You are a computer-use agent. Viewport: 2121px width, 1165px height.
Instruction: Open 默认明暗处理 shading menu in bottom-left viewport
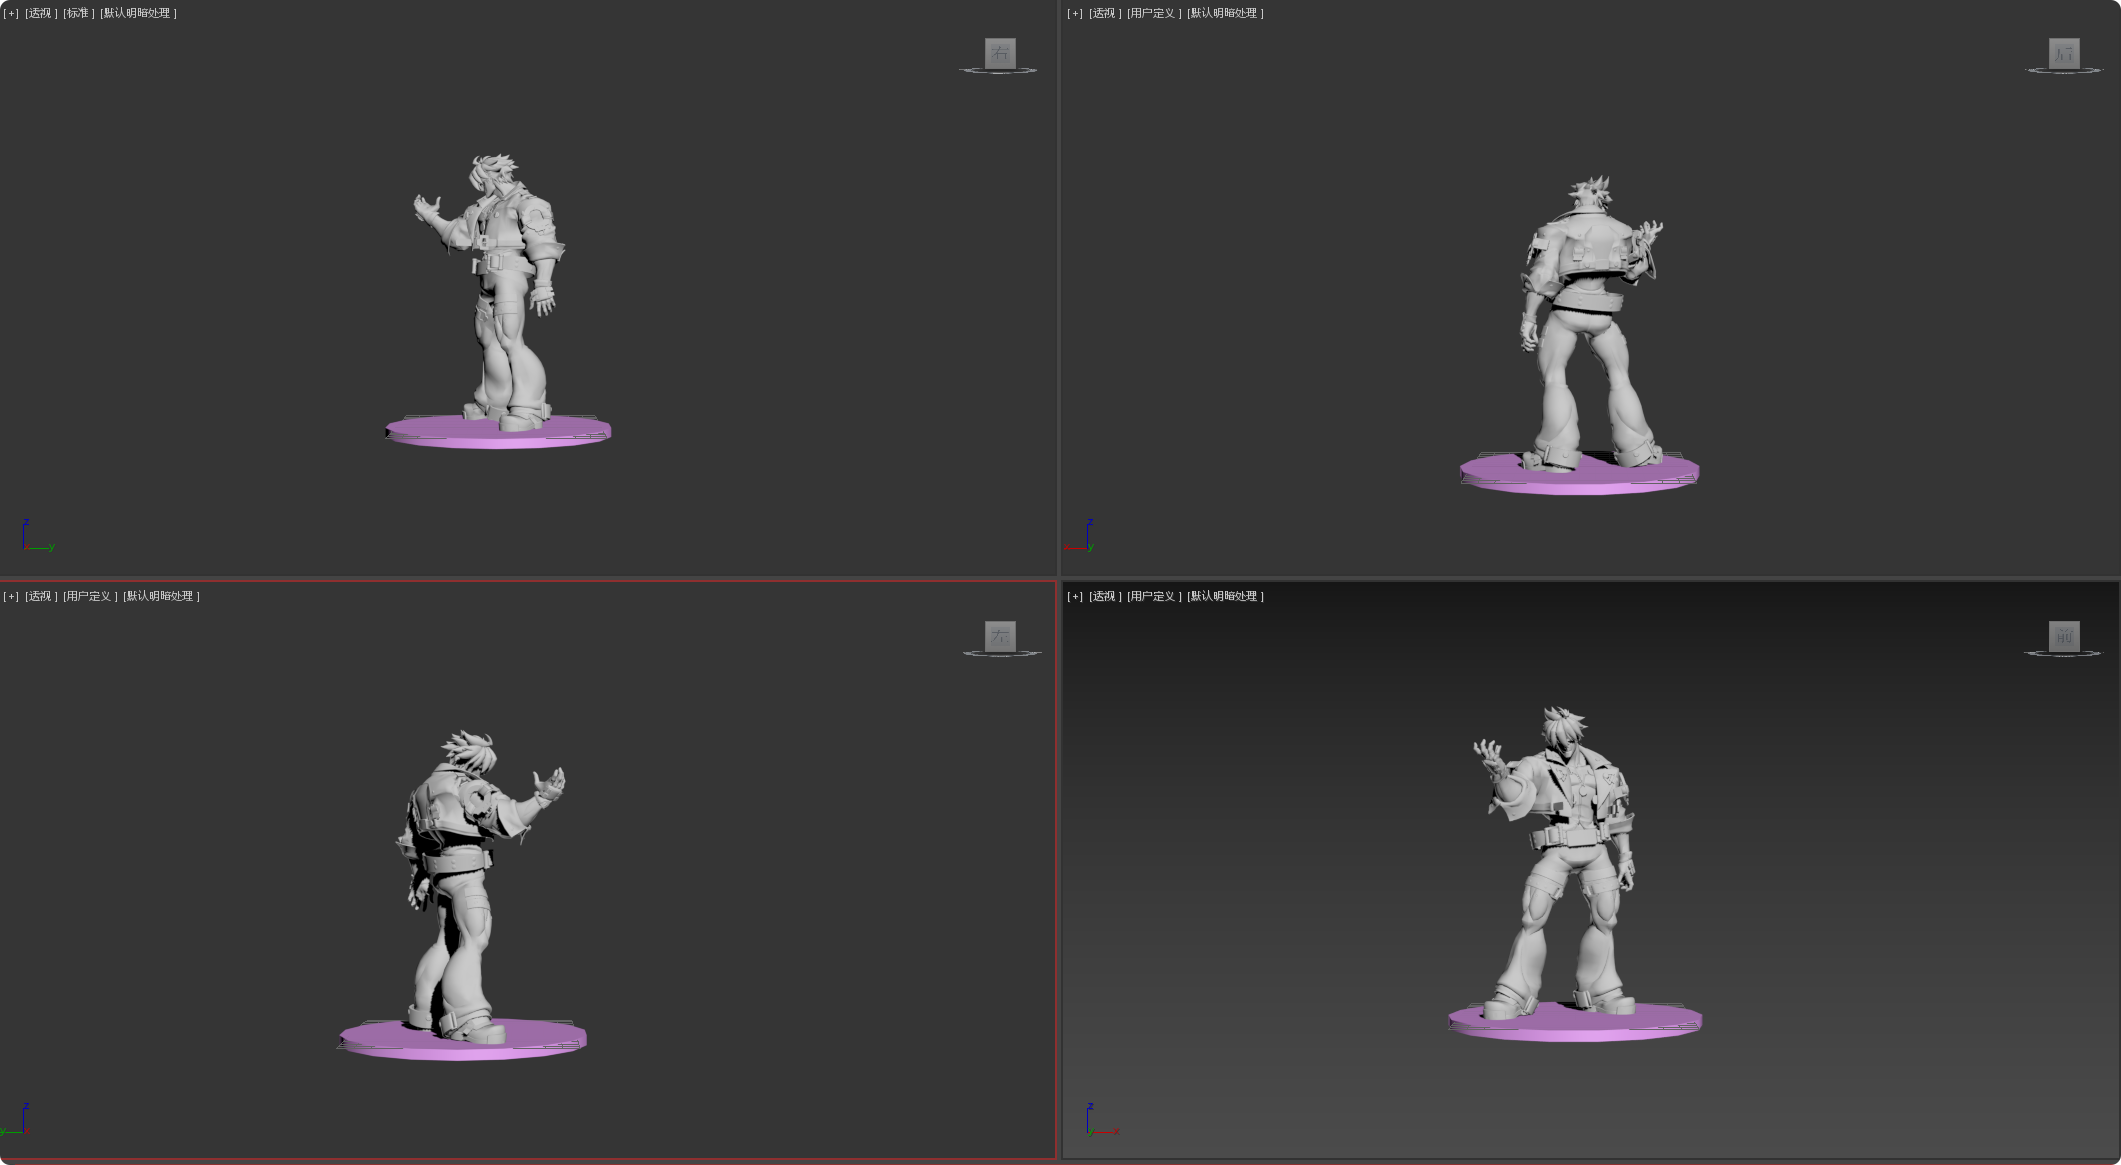pos(161,596)
